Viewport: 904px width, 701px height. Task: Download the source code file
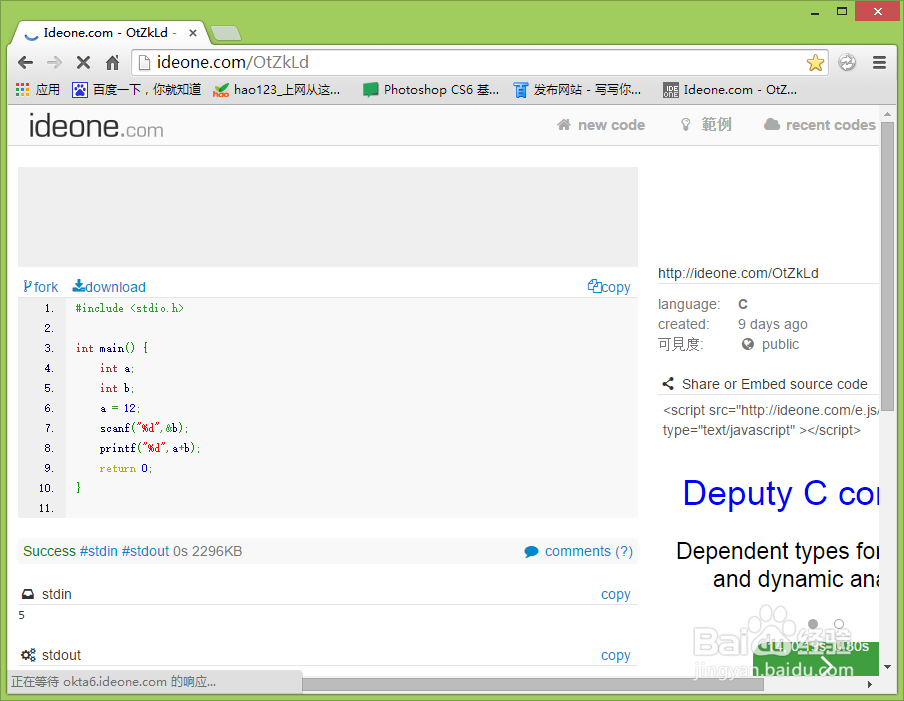click(x=109, y=287)
